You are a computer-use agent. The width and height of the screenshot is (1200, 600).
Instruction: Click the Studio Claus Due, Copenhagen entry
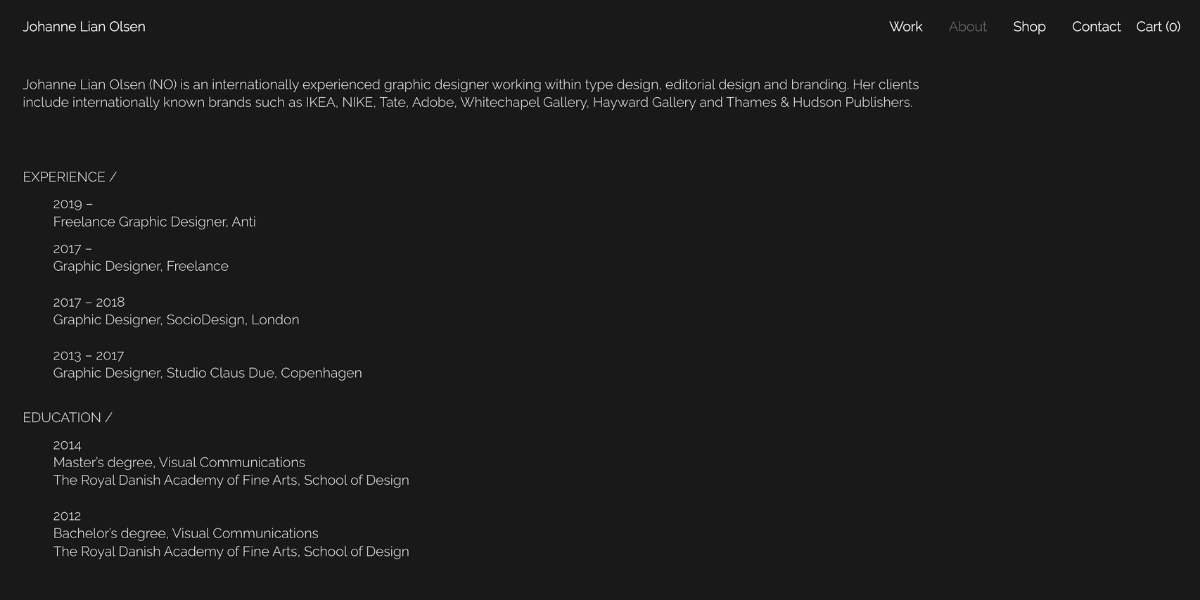pos(208,373)
